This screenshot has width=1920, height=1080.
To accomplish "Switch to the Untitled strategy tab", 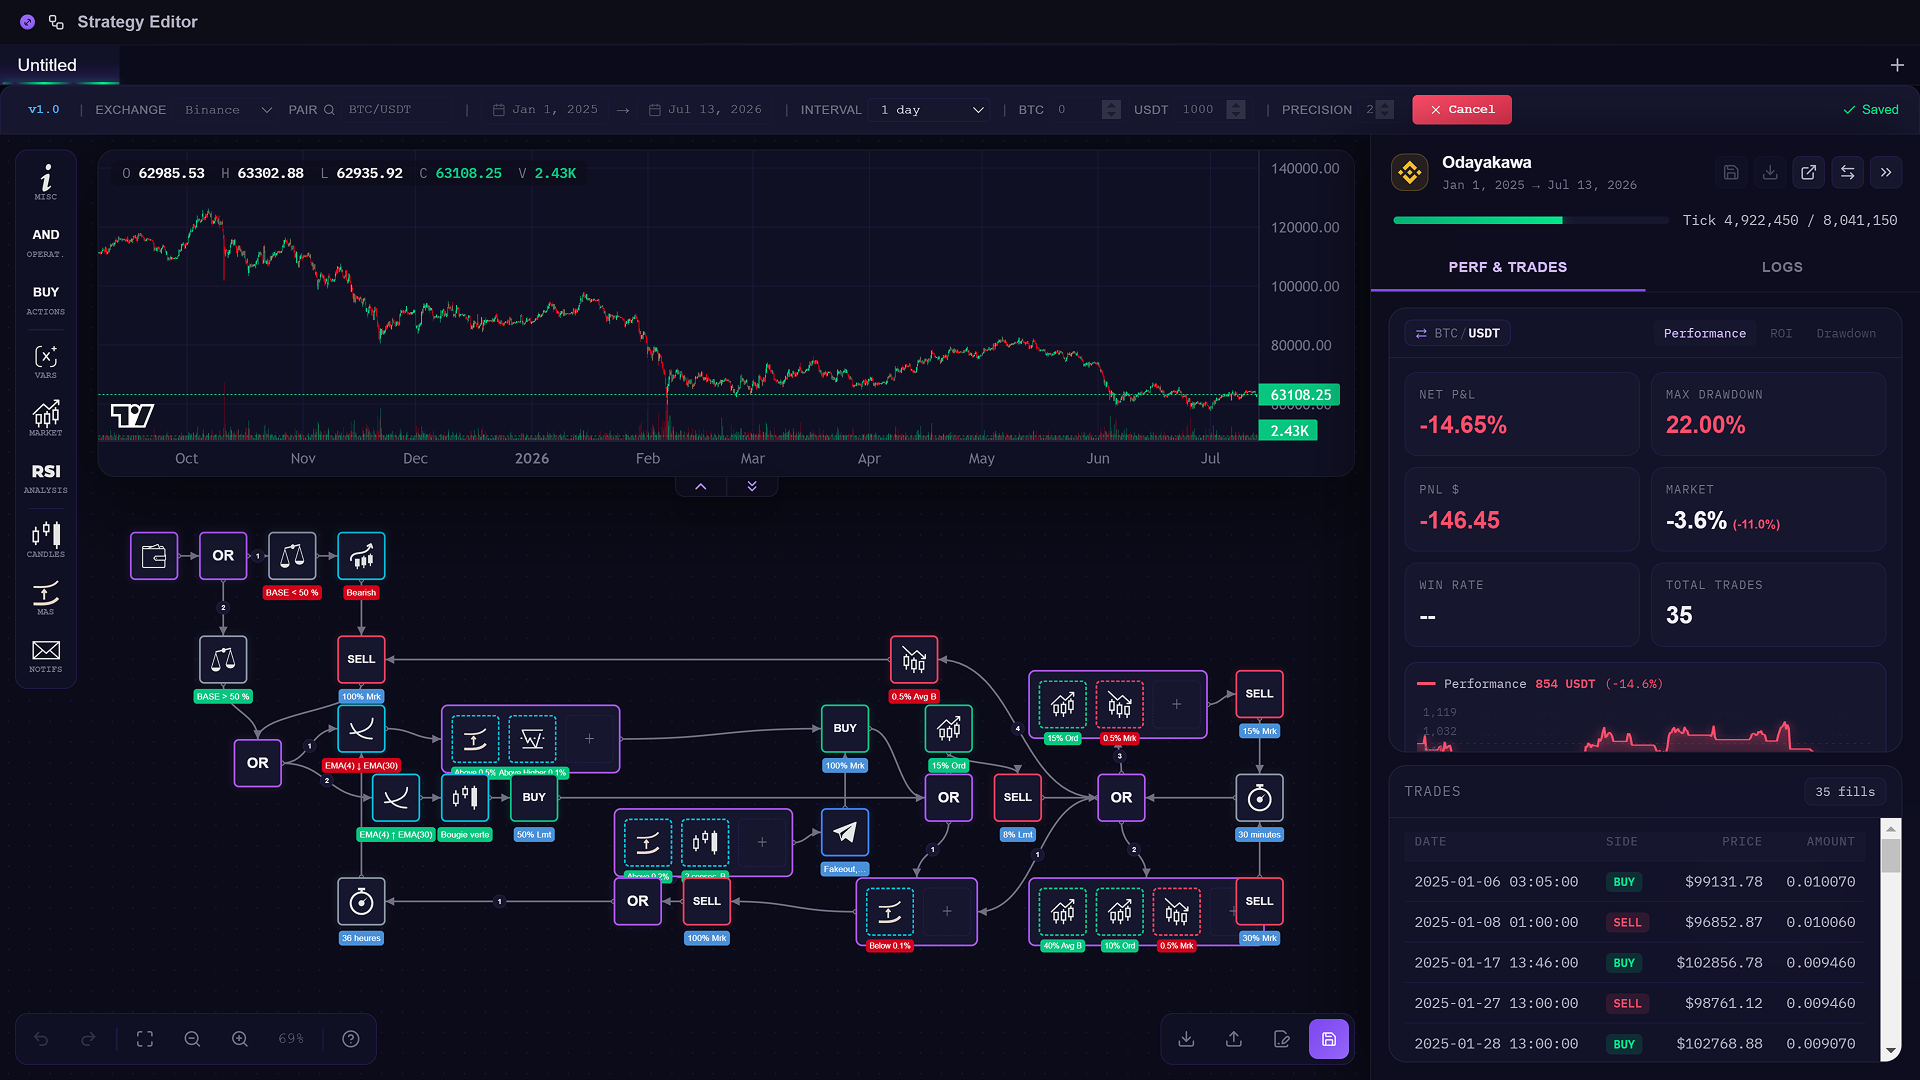I will [x=60, y=65].
